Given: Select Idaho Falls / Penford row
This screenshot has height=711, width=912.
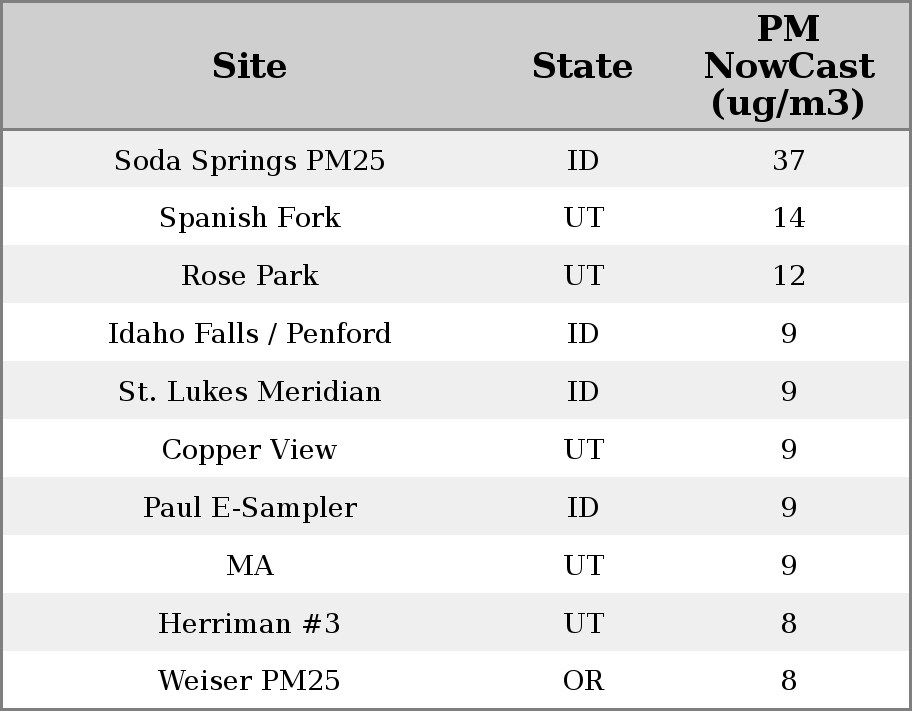Looking at the screenshot, I should (249, 333).
